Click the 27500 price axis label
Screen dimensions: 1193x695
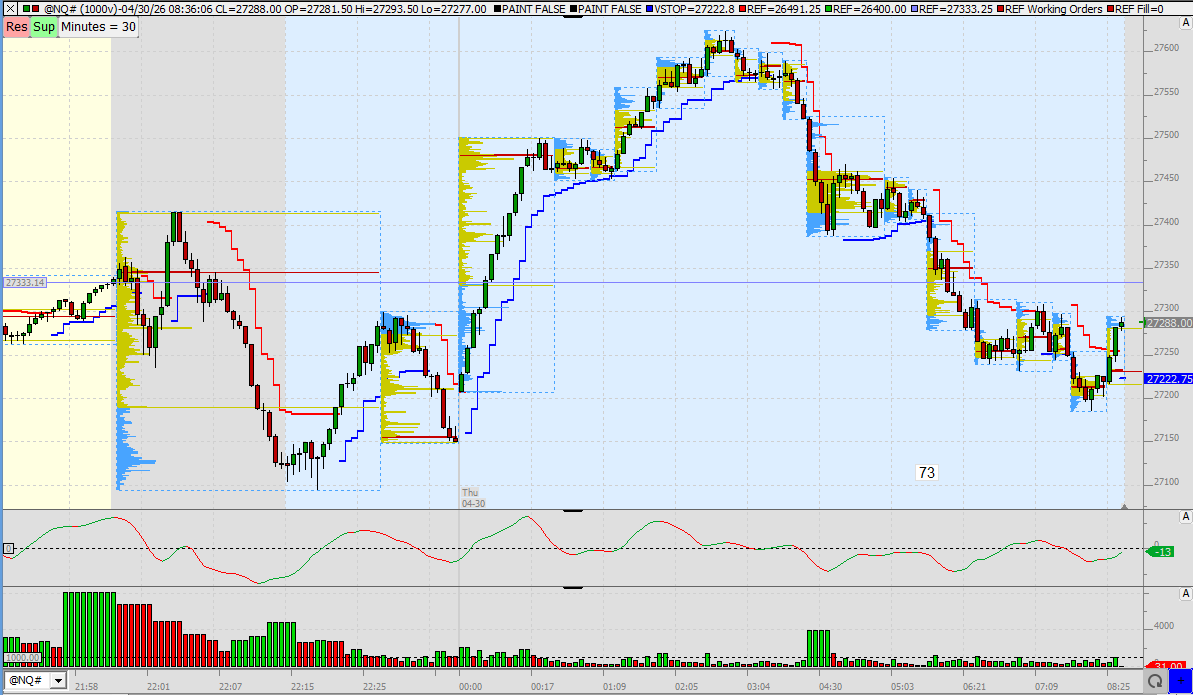click(1166, 135)
